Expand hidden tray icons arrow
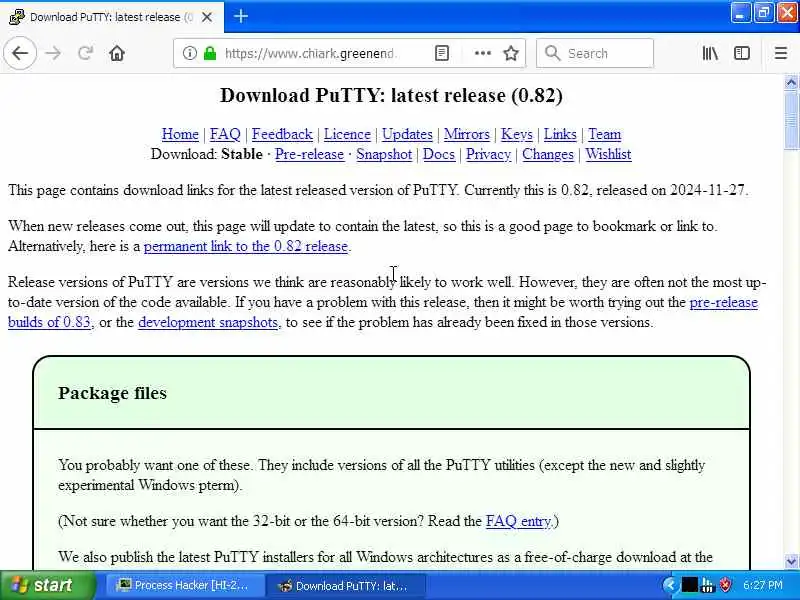Screen dimensions: 800x600 [x=670, y=585]
